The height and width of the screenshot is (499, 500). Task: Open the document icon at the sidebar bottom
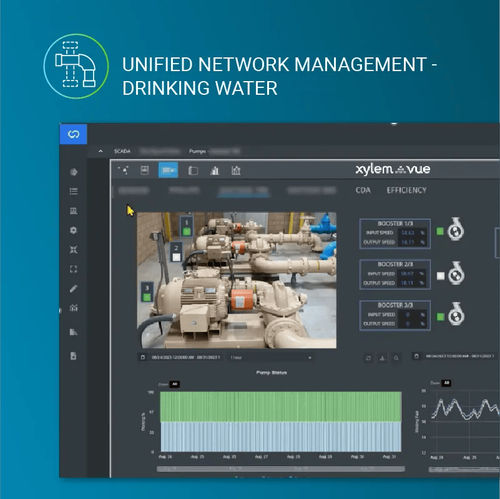coord(74,356)
